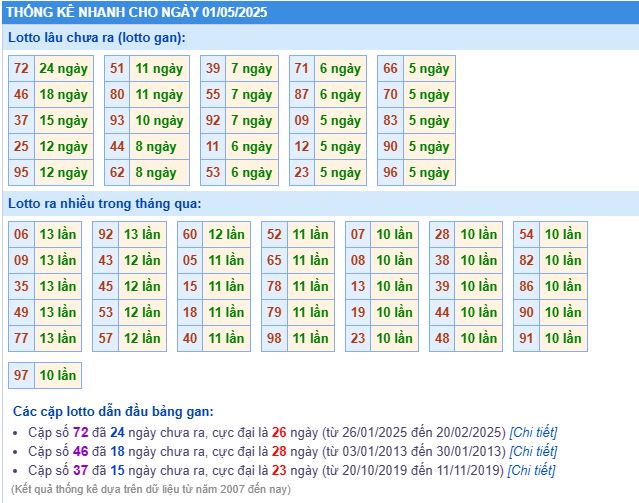The height and width of the screenshot is (503, 639).
Task: Select lotto number 05 in frequency table
Action: (190, 260)
